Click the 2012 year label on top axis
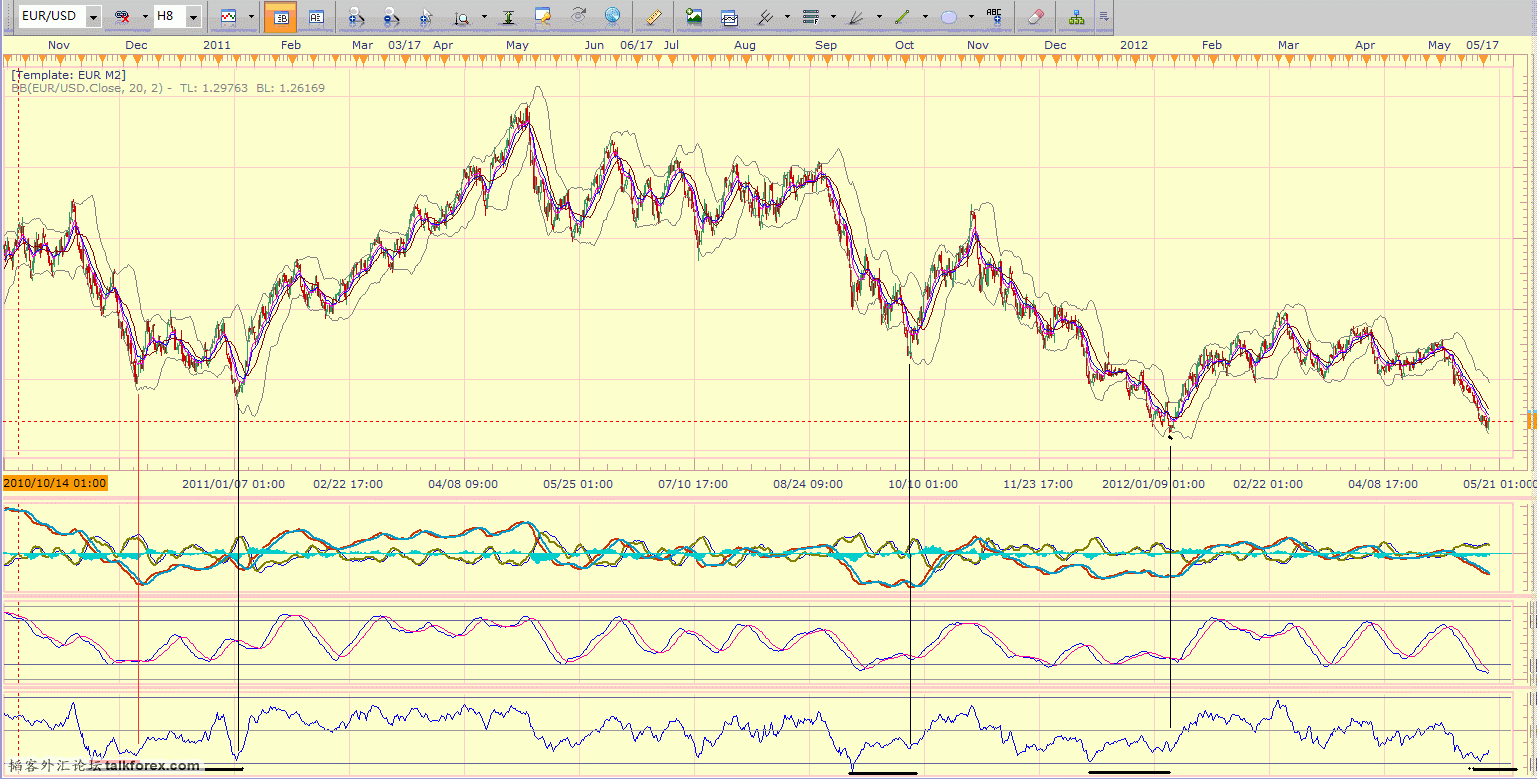Image resolution: width=1537 pixels, height=779 pixels. click(1134, 45)
